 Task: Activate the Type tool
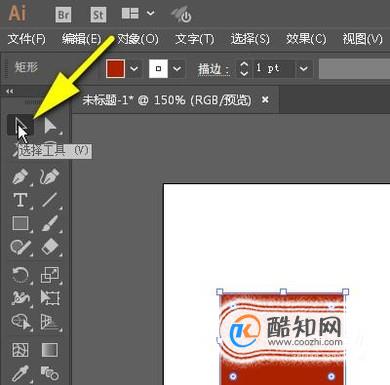pyautogui.click(x=20, y=200)
